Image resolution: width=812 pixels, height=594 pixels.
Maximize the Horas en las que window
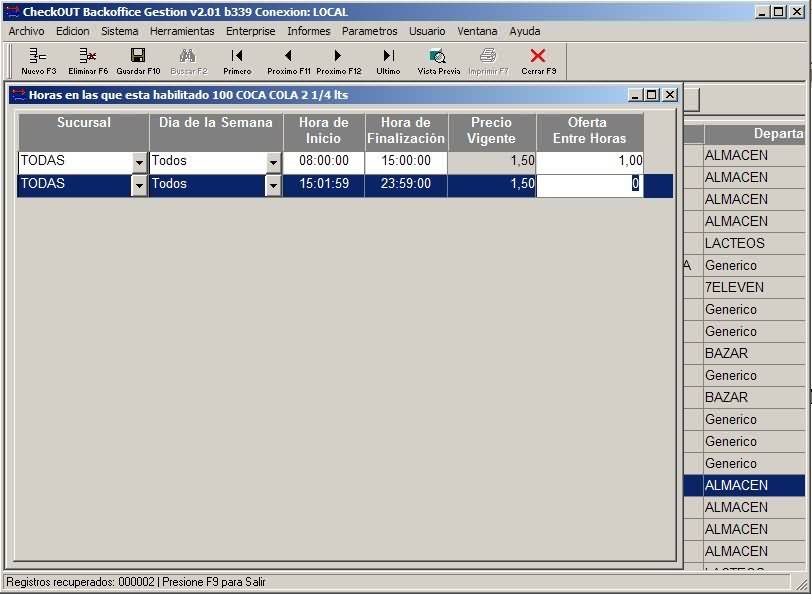[651, 95]
